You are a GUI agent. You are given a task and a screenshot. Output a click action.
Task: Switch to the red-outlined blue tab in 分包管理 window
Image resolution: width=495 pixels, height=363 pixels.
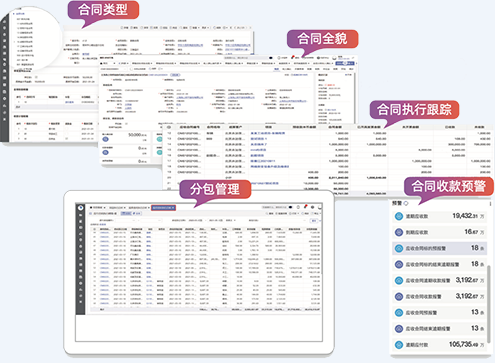click(x=164, y=208)
